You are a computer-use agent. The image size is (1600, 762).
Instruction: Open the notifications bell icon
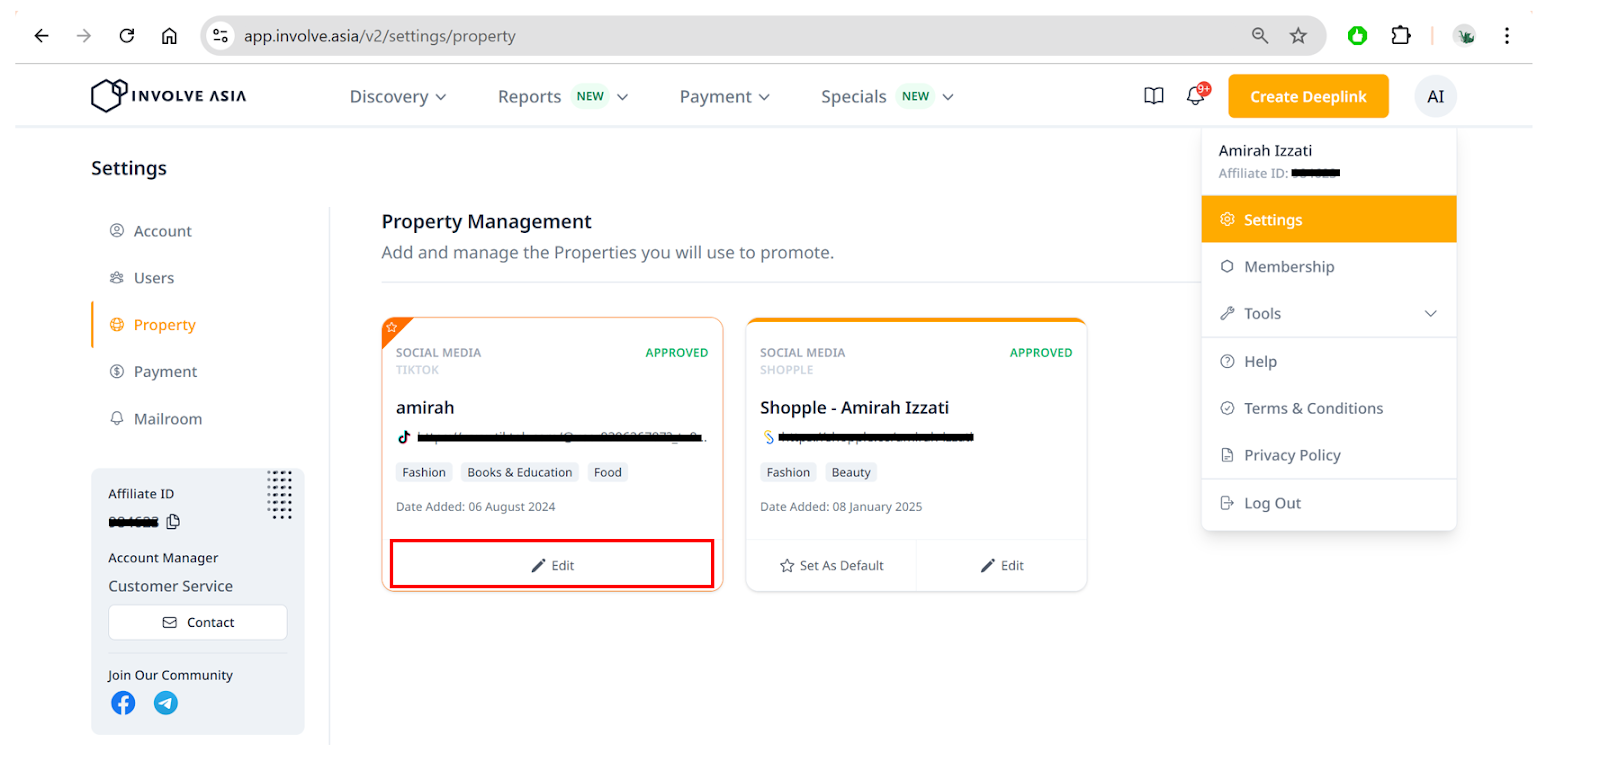pyautogui.click(x=1195, y=96)
